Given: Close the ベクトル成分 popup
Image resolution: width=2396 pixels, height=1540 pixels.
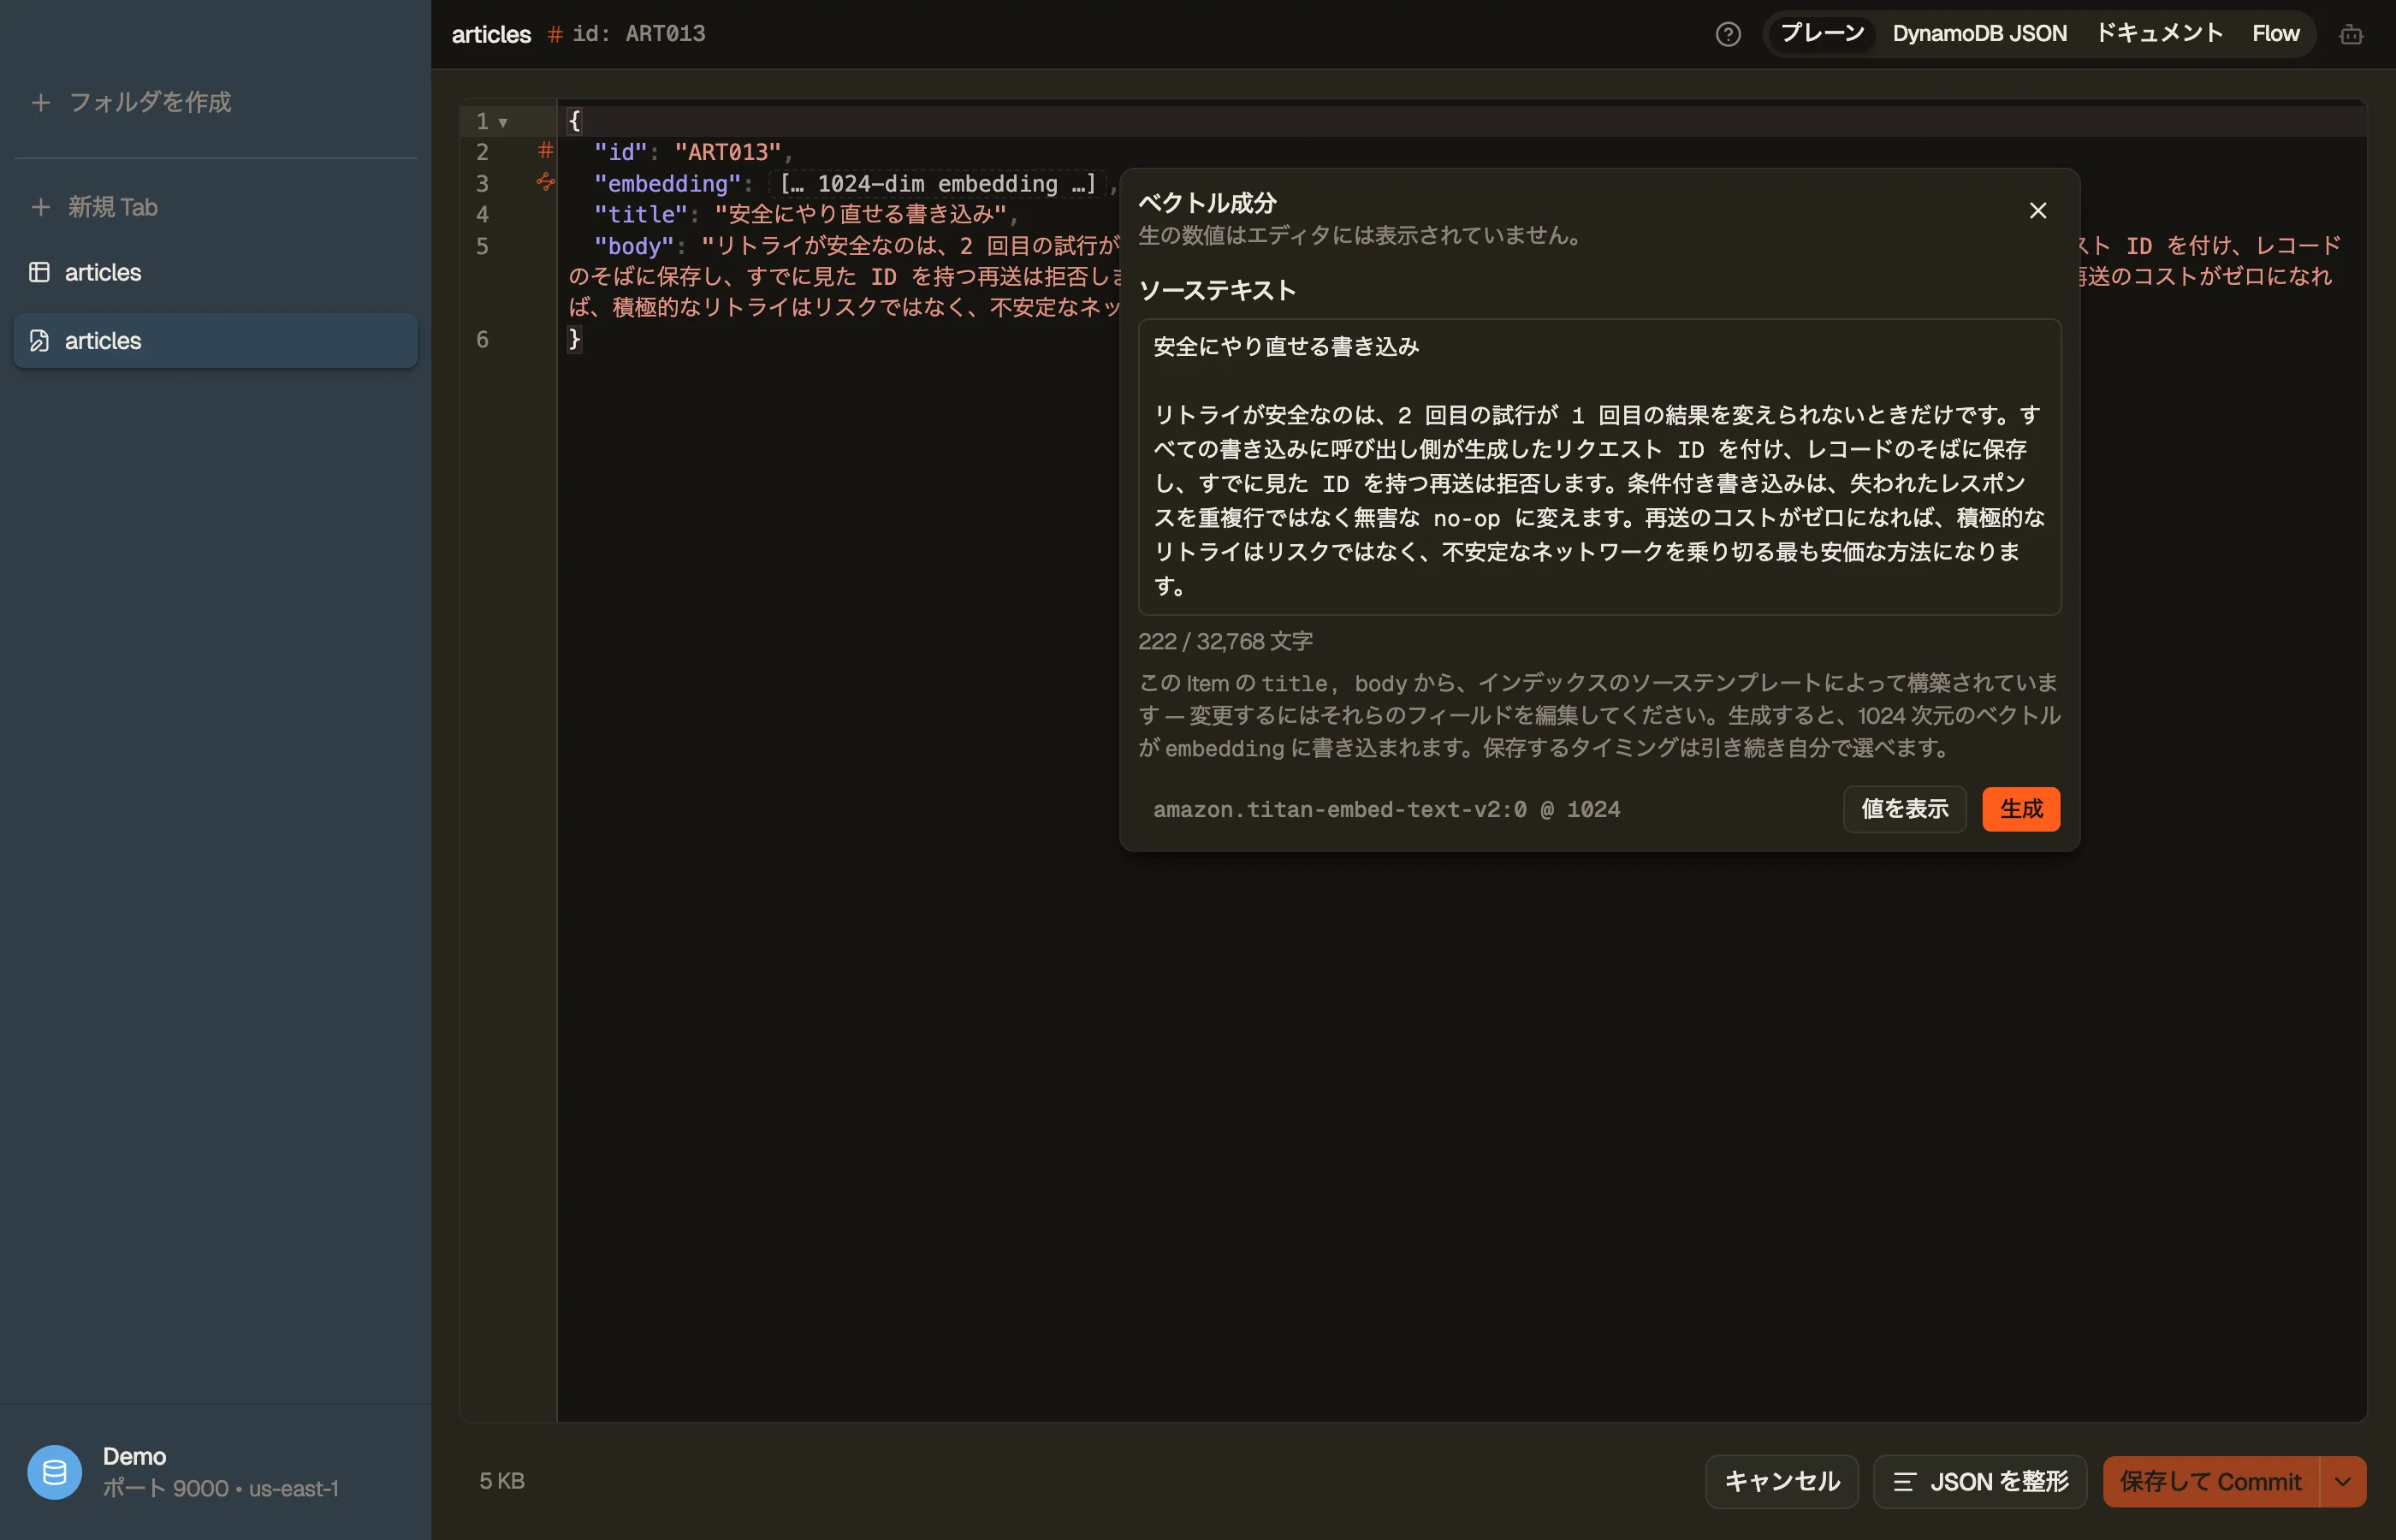Looking at the screenshot, I should tap(2037, 210).
